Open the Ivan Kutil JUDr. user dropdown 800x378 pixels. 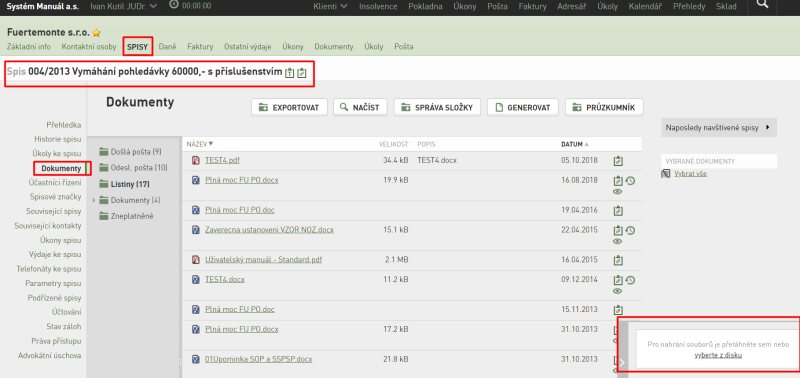(123, 6)
